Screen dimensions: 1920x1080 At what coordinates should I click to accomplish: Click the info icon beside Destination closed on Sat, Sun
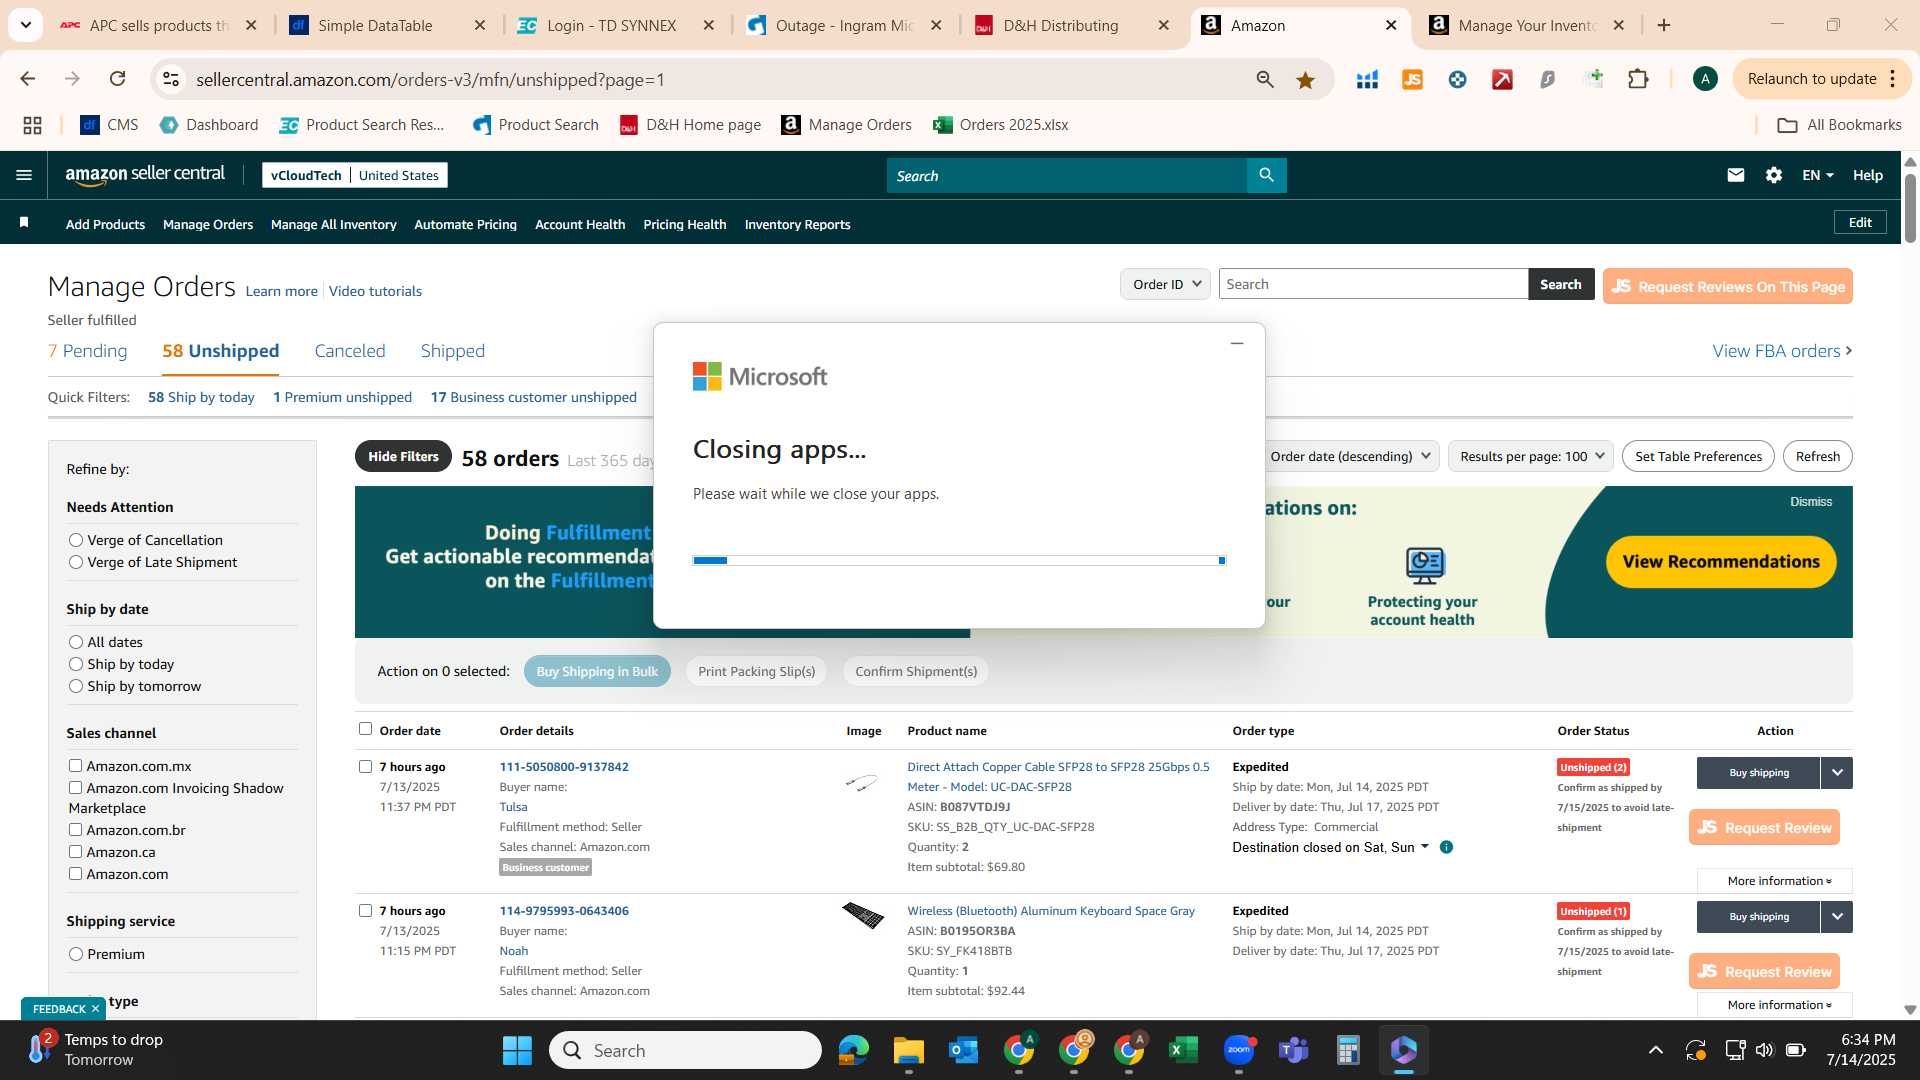point(1446,847)
